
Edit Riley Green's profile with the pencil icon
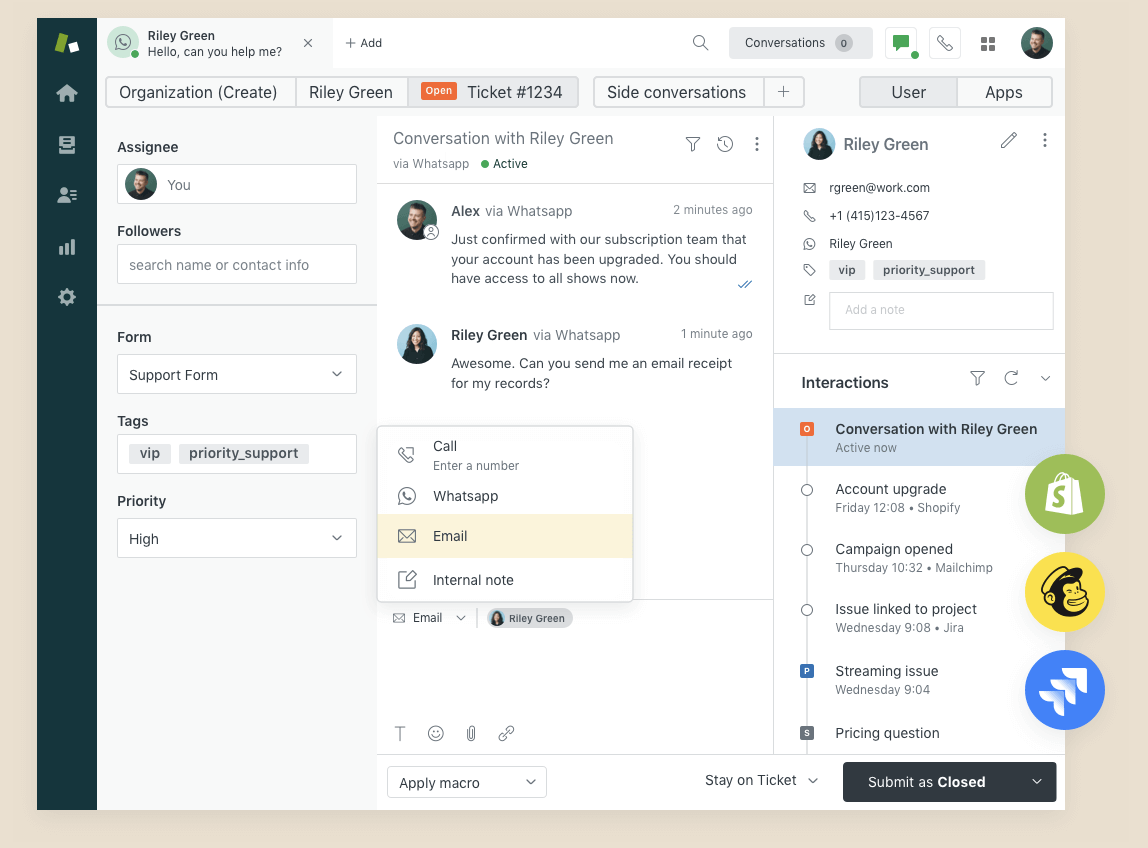1009,141
